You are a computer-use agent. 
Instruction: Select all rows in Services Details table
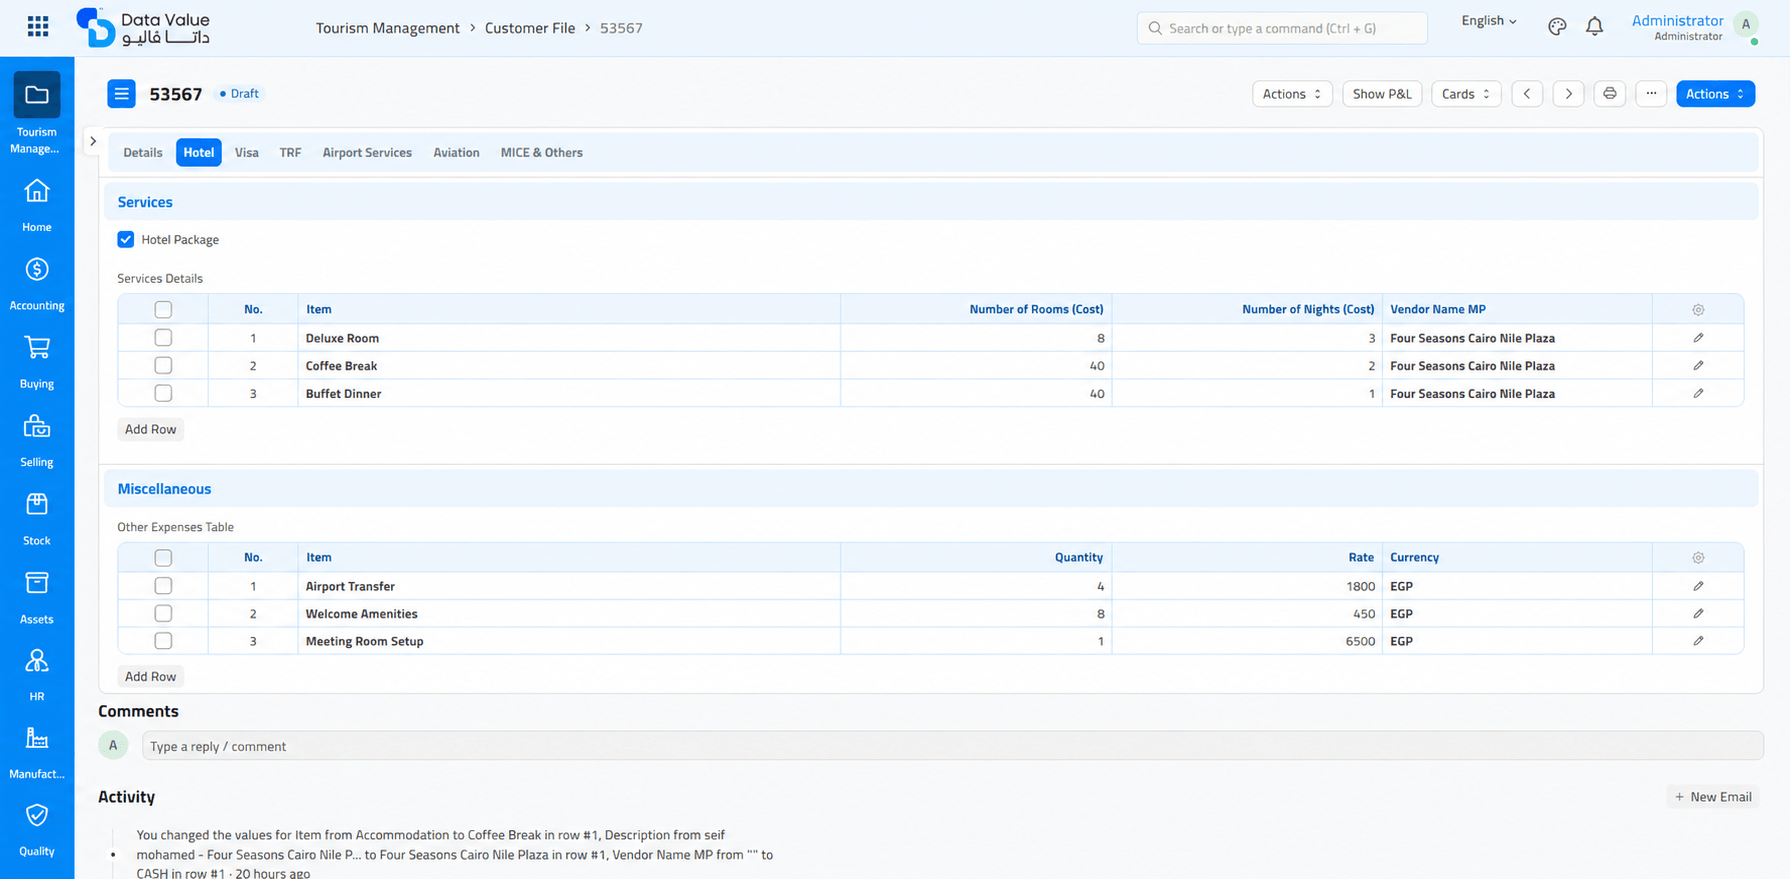pyautogui.click(x=163, y=310)
